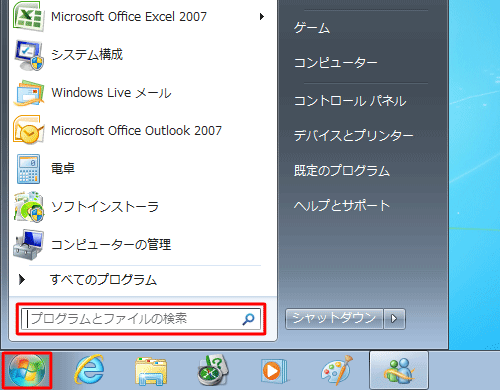
Task: Click the Windows Live メール label
Action: tap(111, 93)
